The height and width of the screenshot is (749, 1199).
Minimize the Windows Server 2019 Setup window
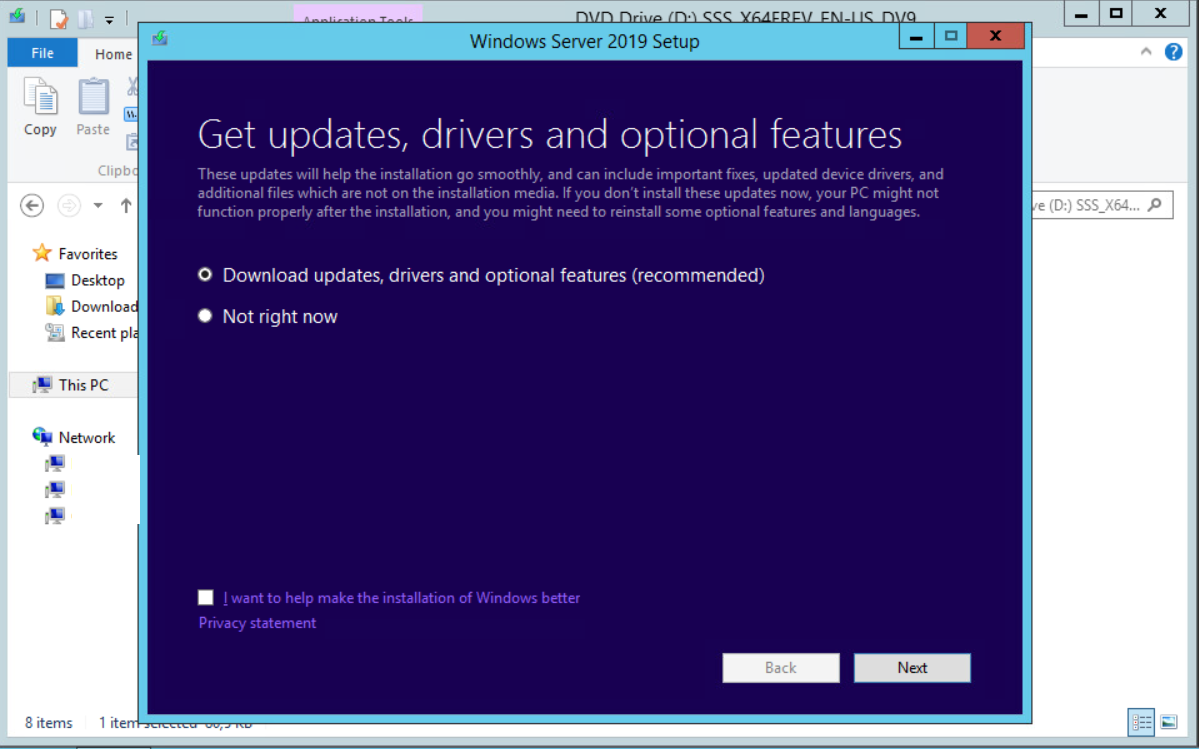[916, 37]
